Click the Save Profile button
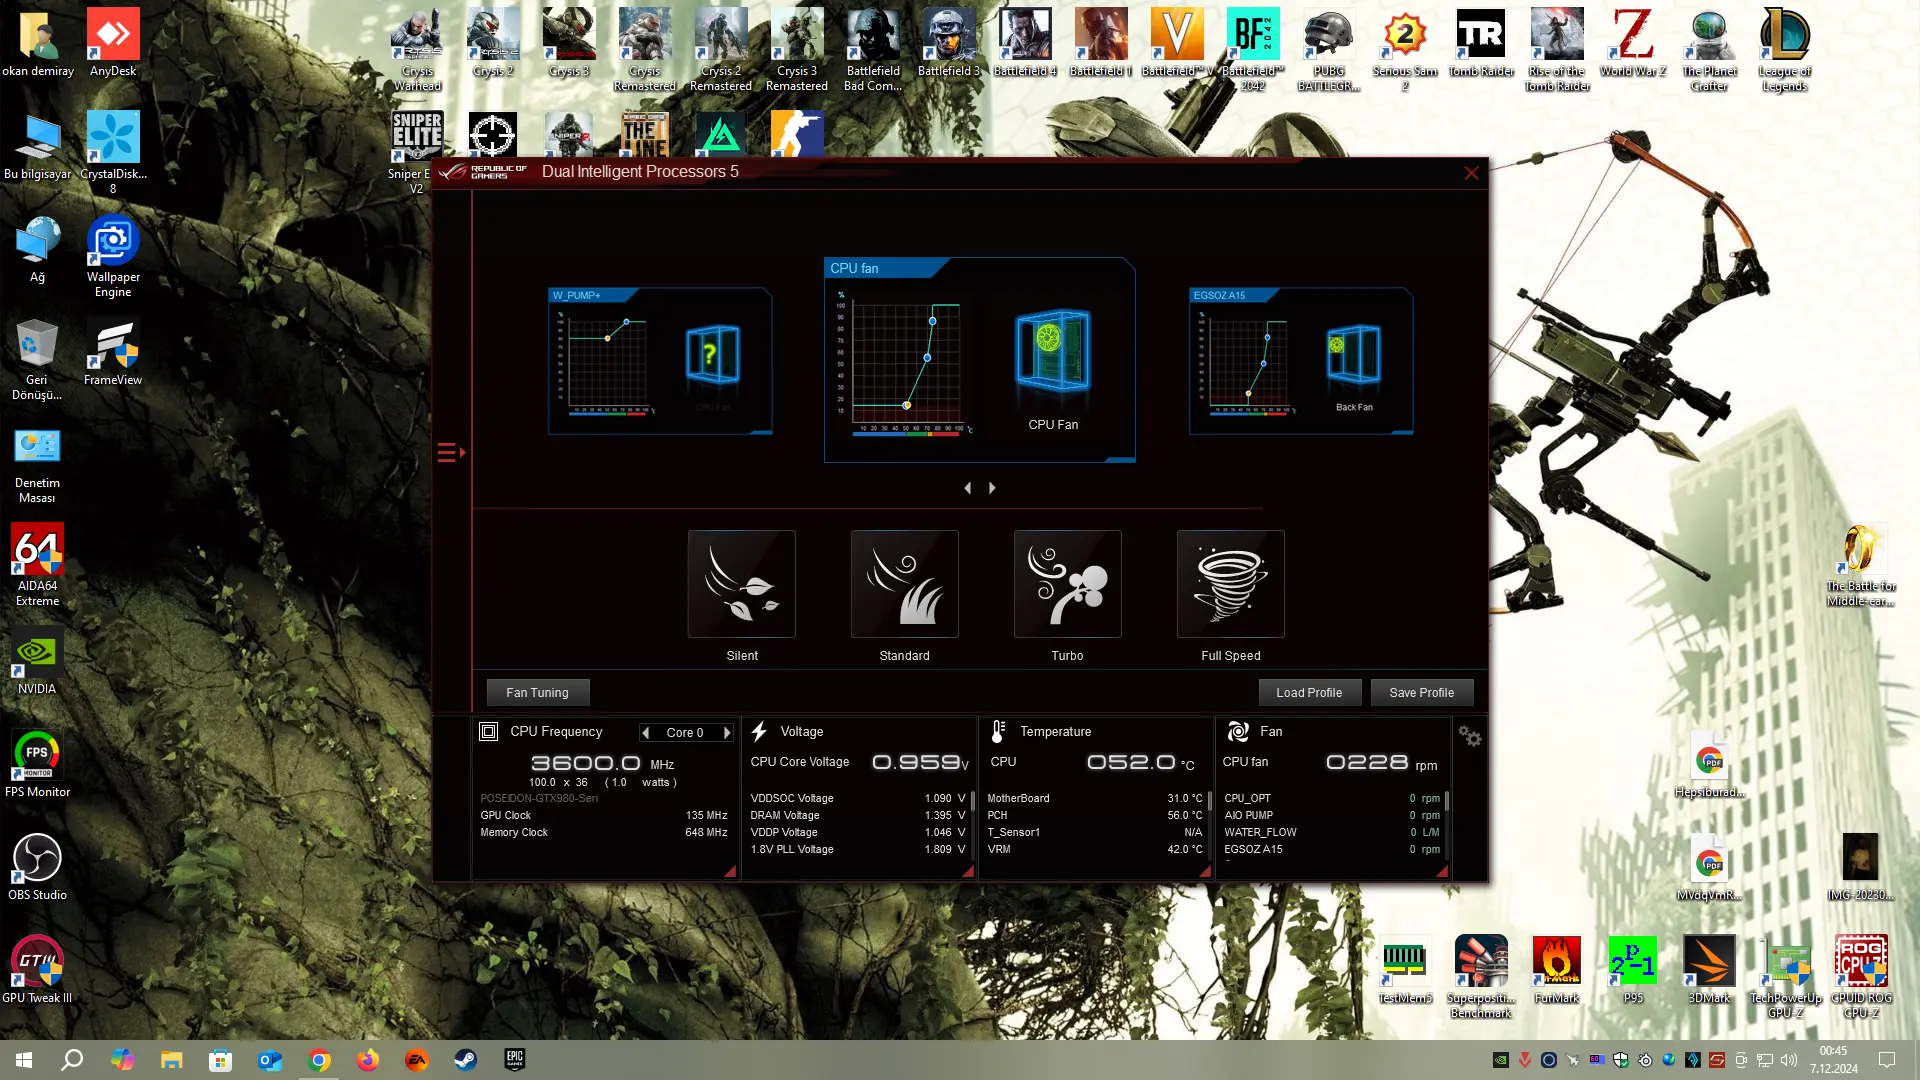1920x1080 pixels. [1421, 692]
